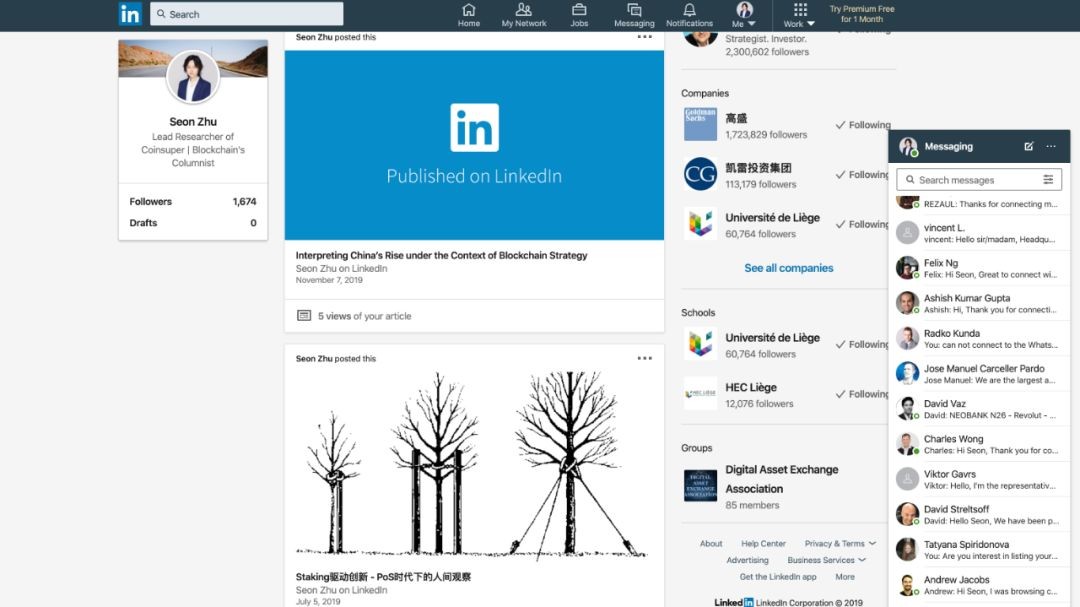The image size is (1080, 607).
Task: Open Digital Asset Exchange Association group
Action: point(781,479)
